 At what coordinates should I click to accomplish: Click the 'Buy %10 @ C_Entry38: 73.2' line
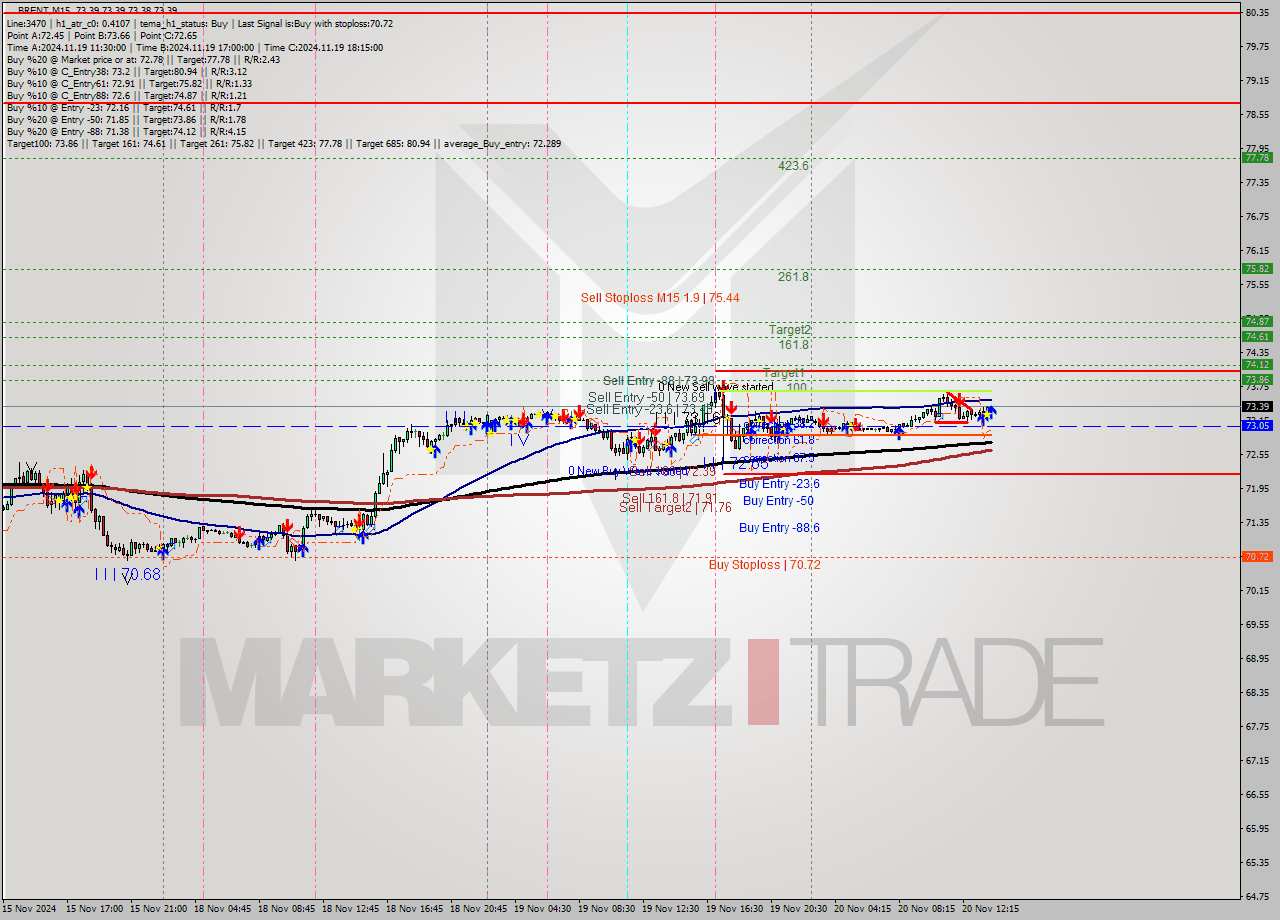[x=127, y=71]
